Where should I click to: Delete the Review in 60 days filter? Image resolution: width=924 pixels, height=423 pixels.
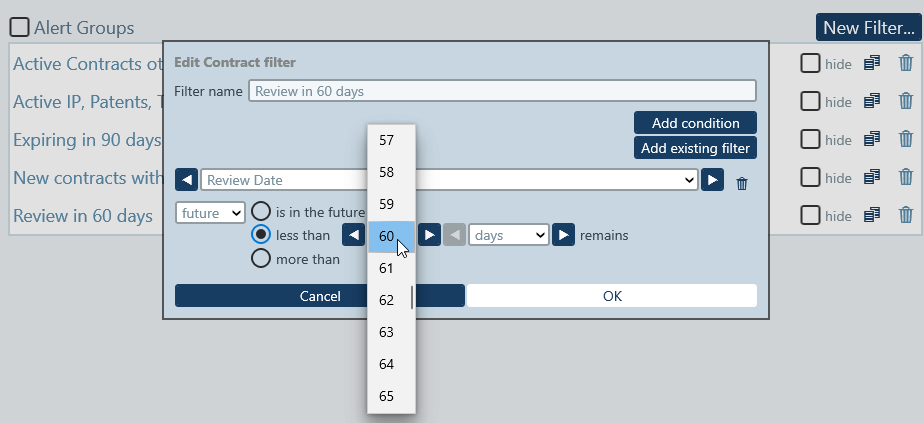coord(906,215)
